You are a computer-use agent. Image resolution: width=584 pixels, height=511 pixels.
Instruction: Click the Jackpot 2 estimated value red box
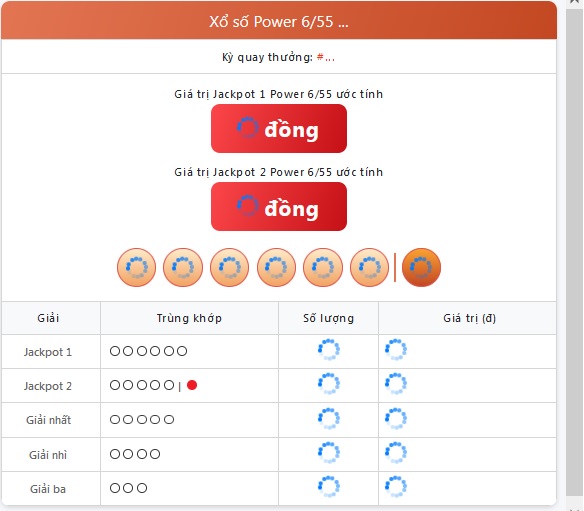pos(279,206)
